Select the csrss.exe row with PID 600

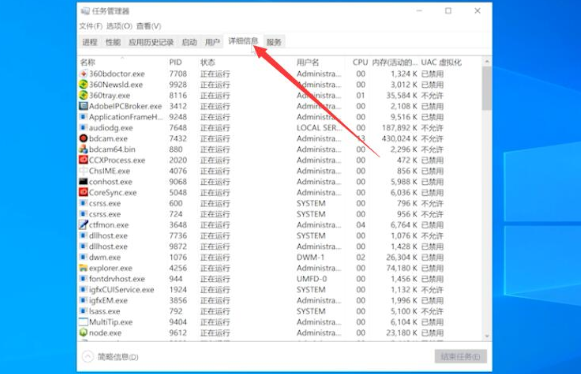[280, 203]
